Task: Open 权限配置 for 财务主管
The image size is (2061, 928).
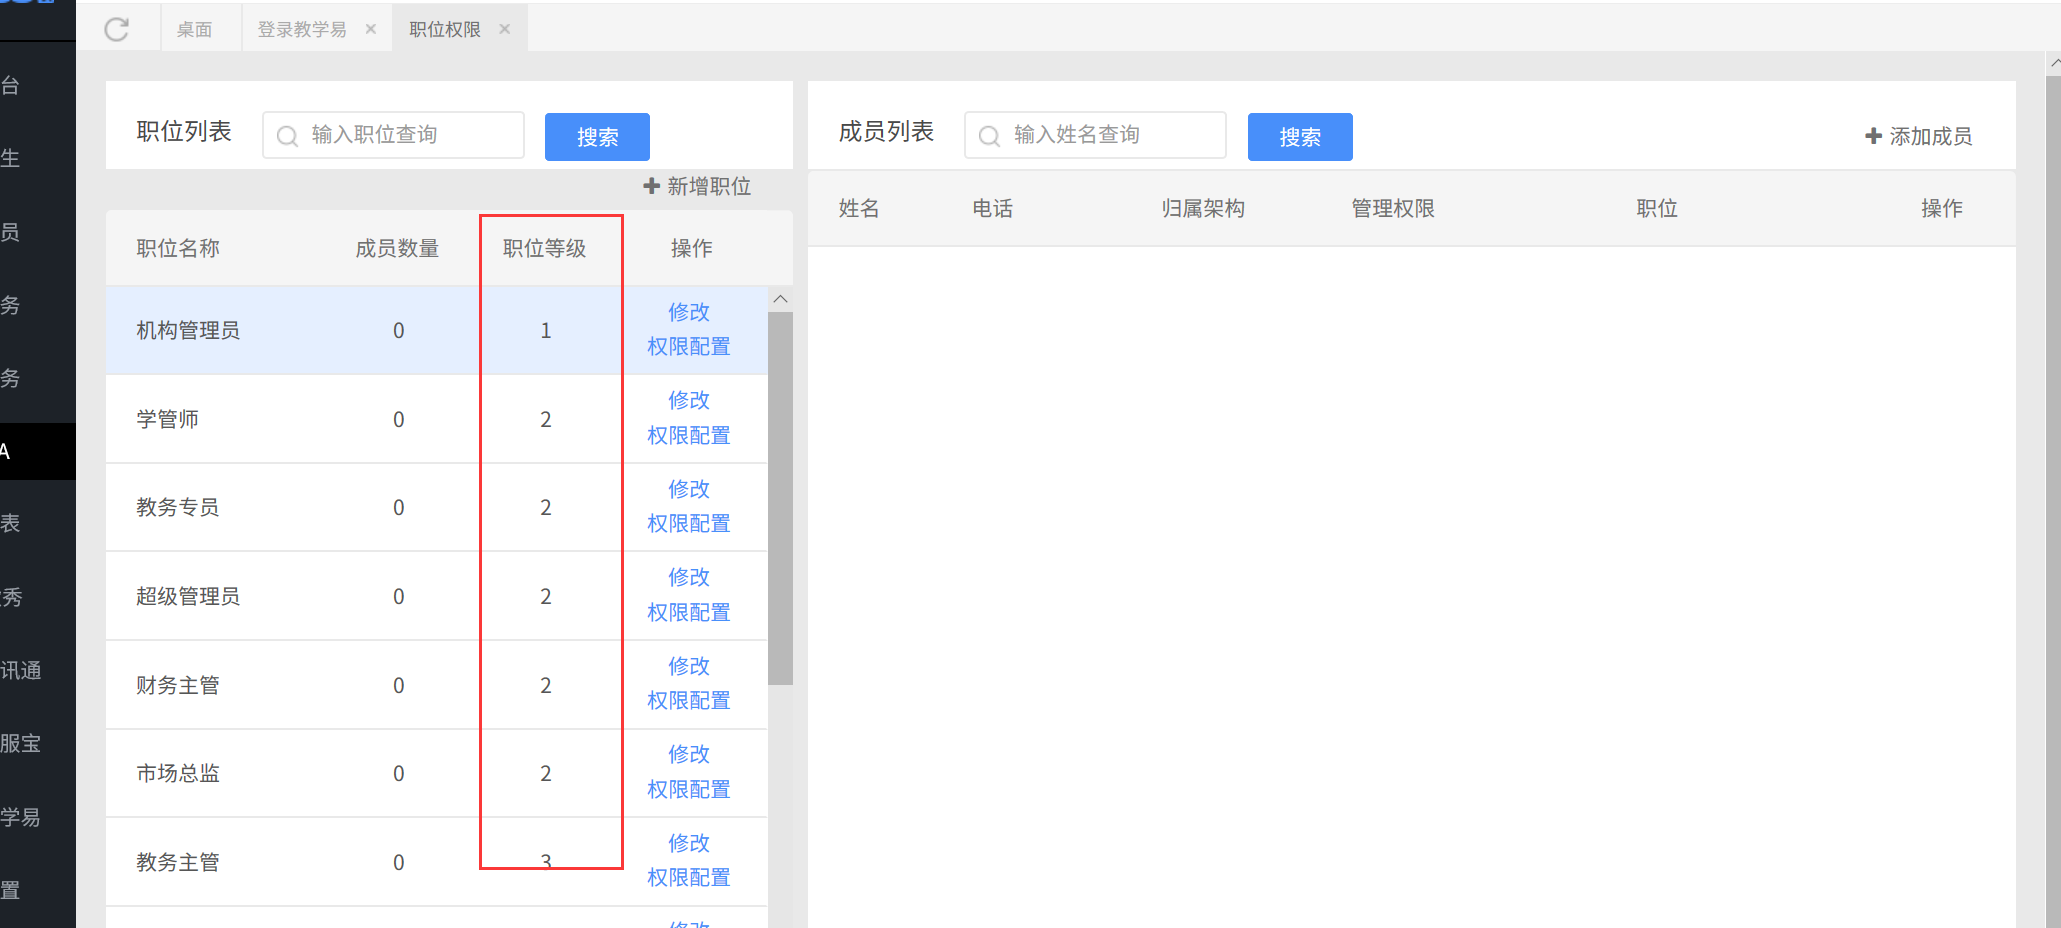Action: (689, 701)
